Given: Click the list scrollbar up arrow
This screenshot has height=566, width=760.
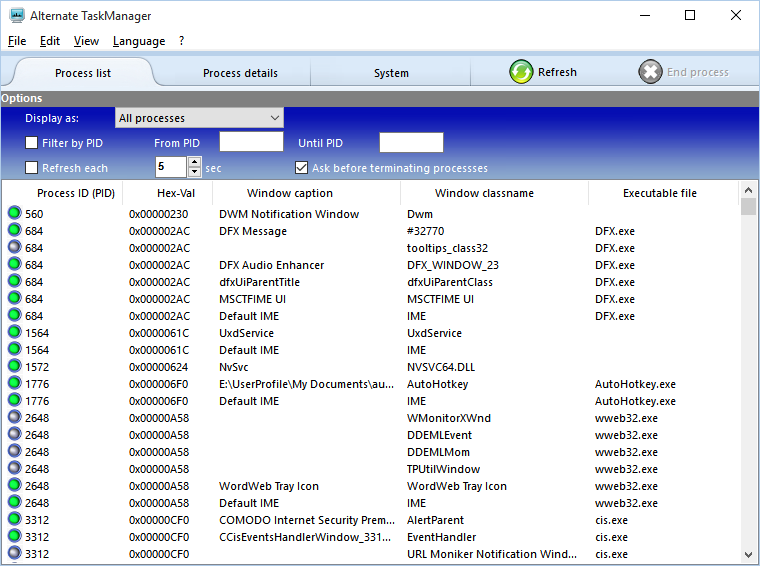Looking at the screenshot, I should (x=748, y=190).
